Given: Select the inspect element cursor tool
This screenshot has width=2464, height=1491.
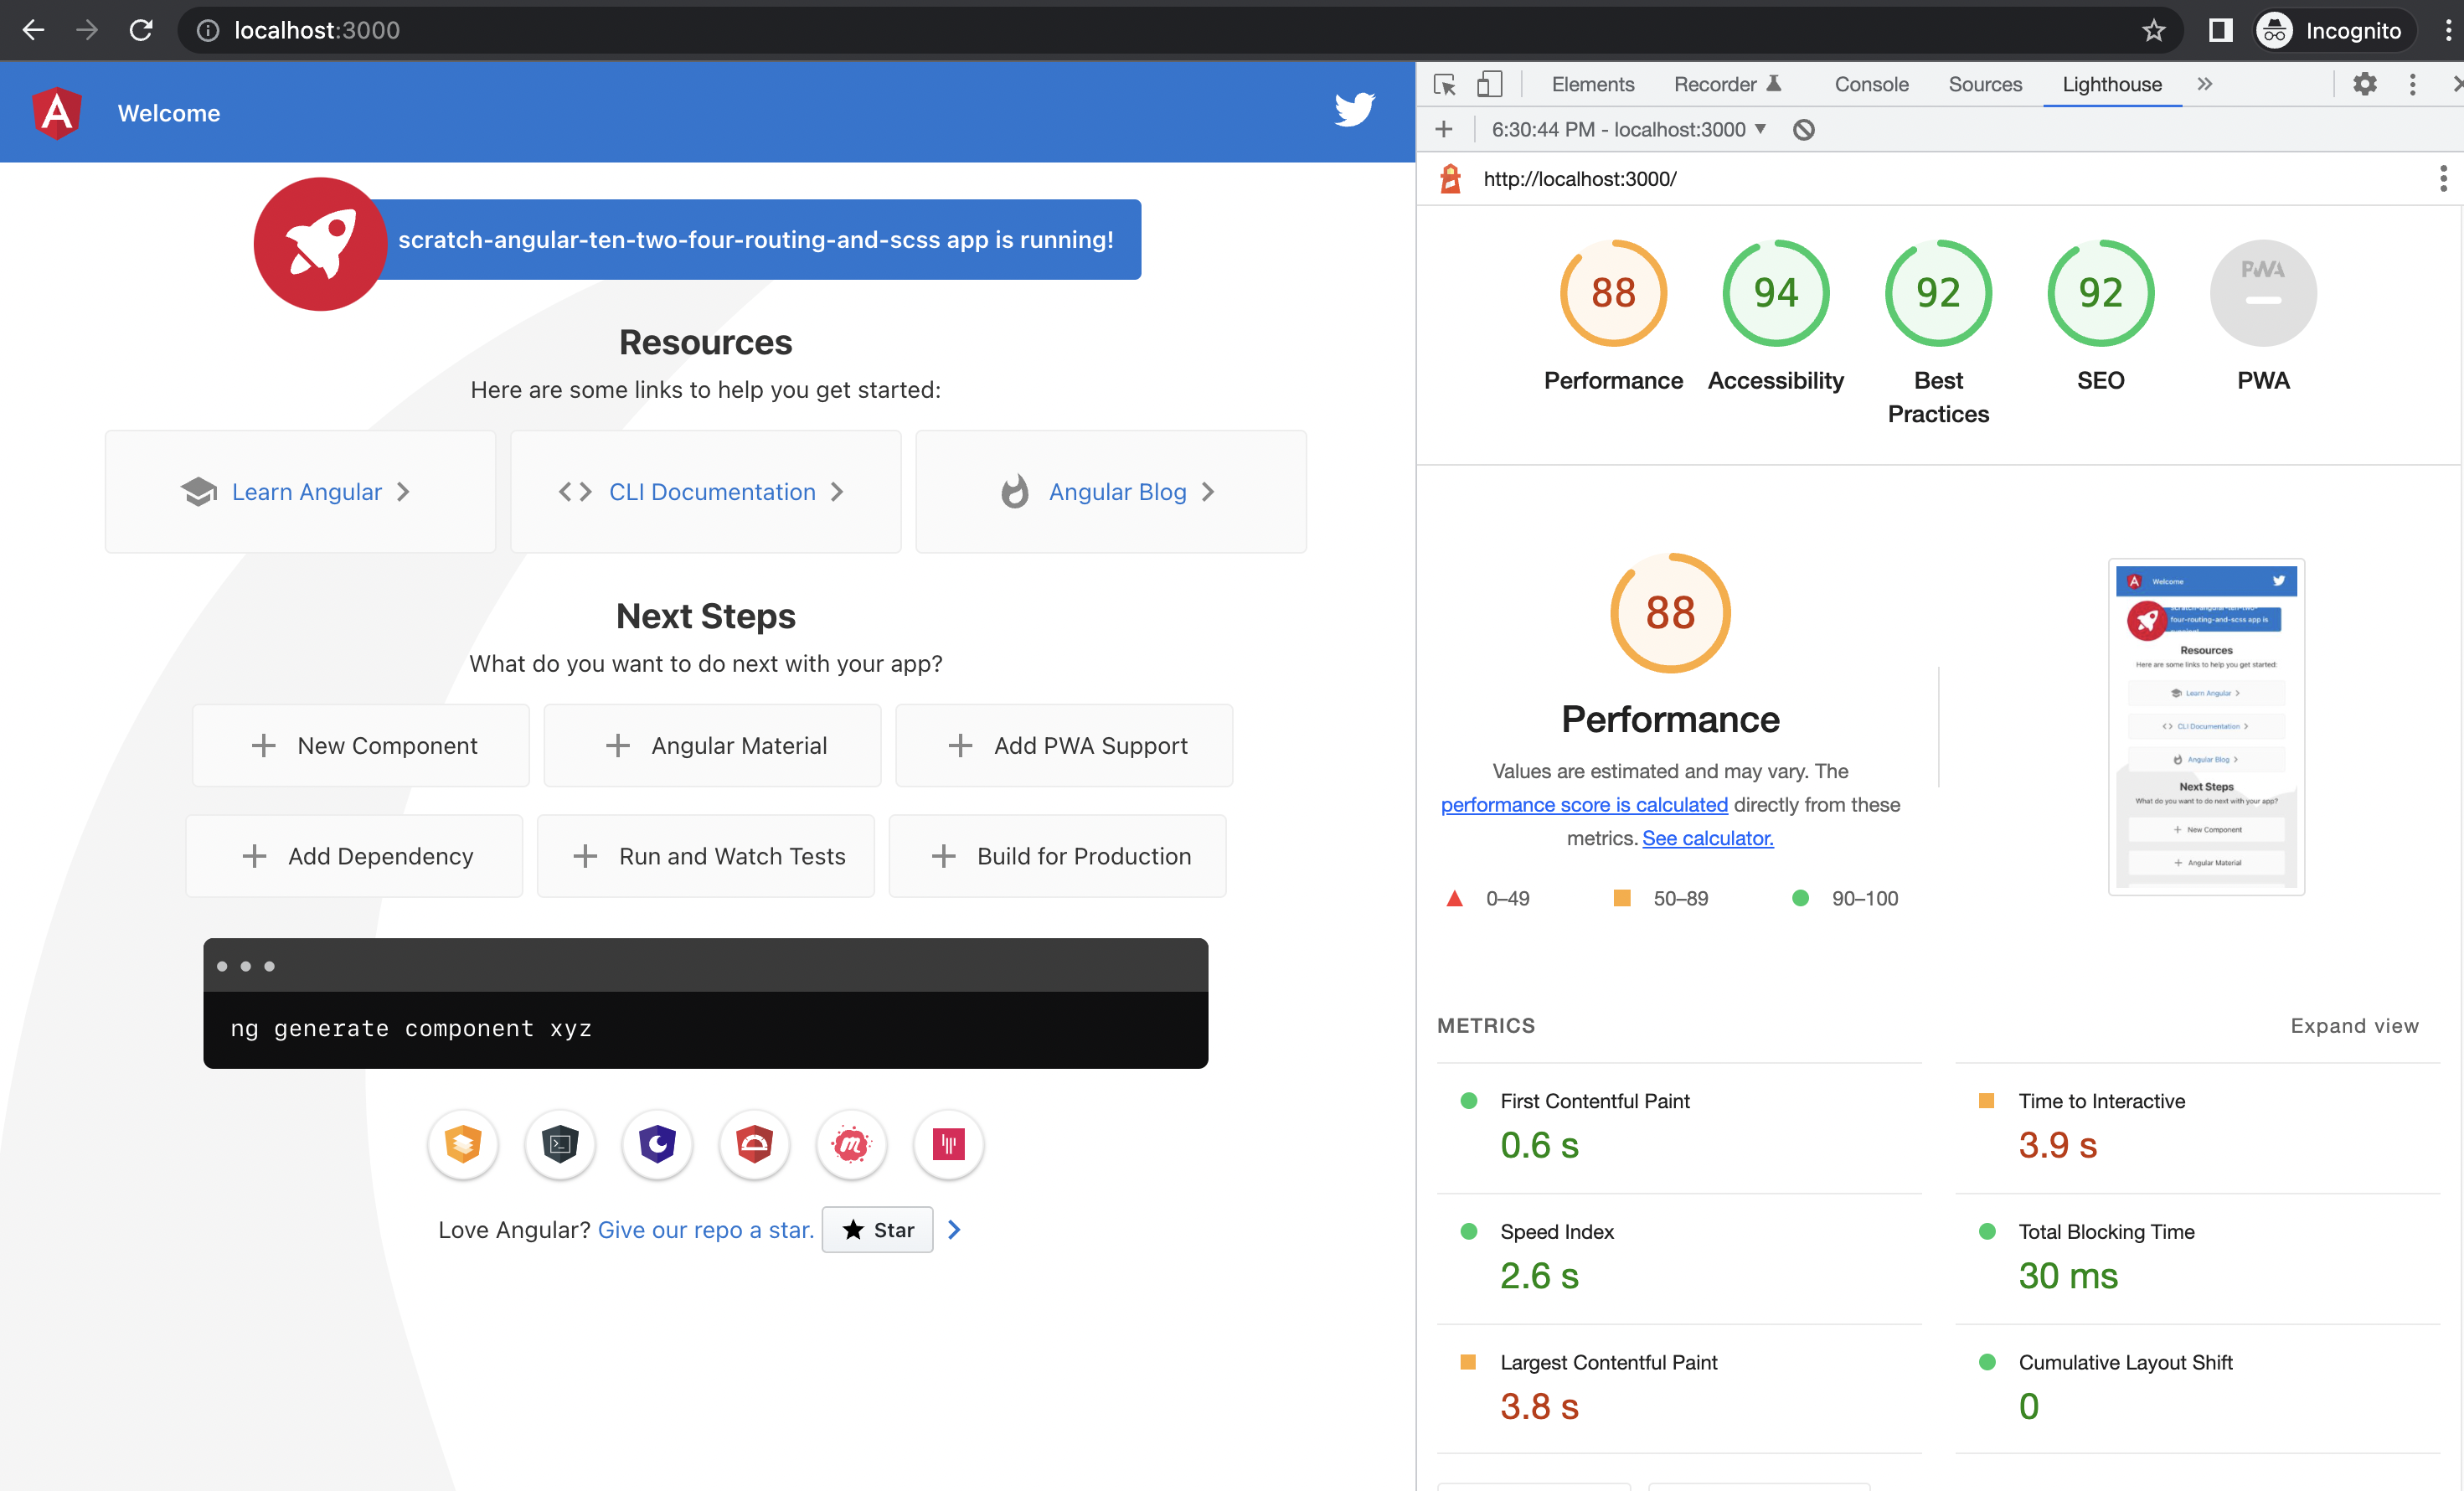Looking at the screenshot, I should tap(1445, 84).
